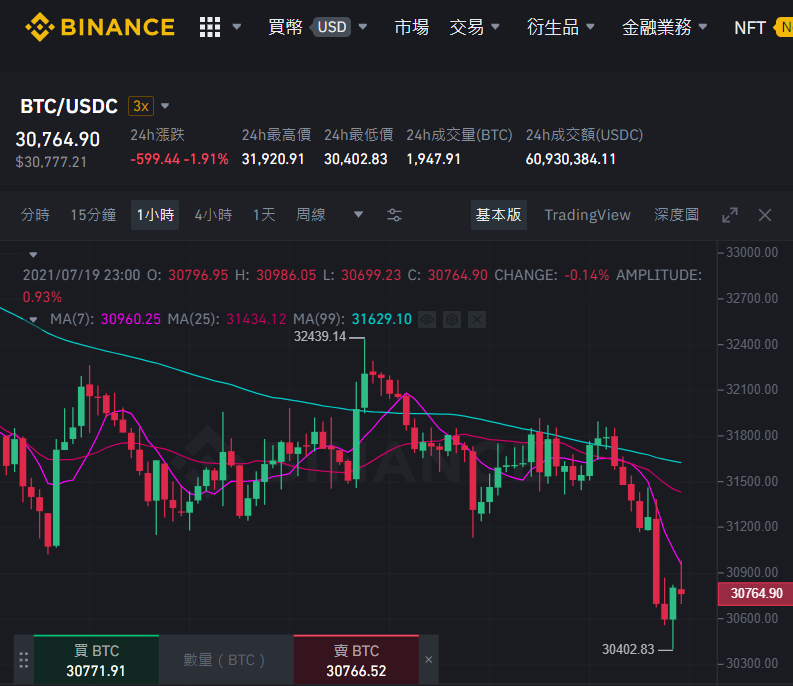Click the 24h high value 31,920.91

point(273,159)
